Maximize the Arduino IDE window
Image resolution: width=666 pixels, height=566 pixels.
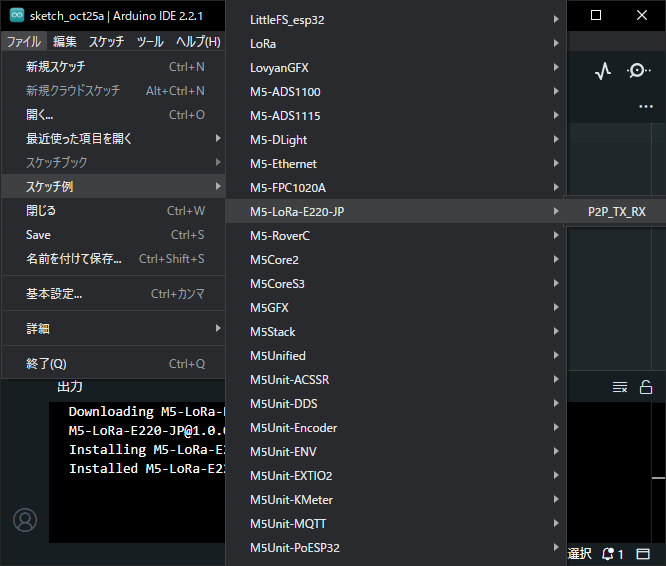click(596, 15)
